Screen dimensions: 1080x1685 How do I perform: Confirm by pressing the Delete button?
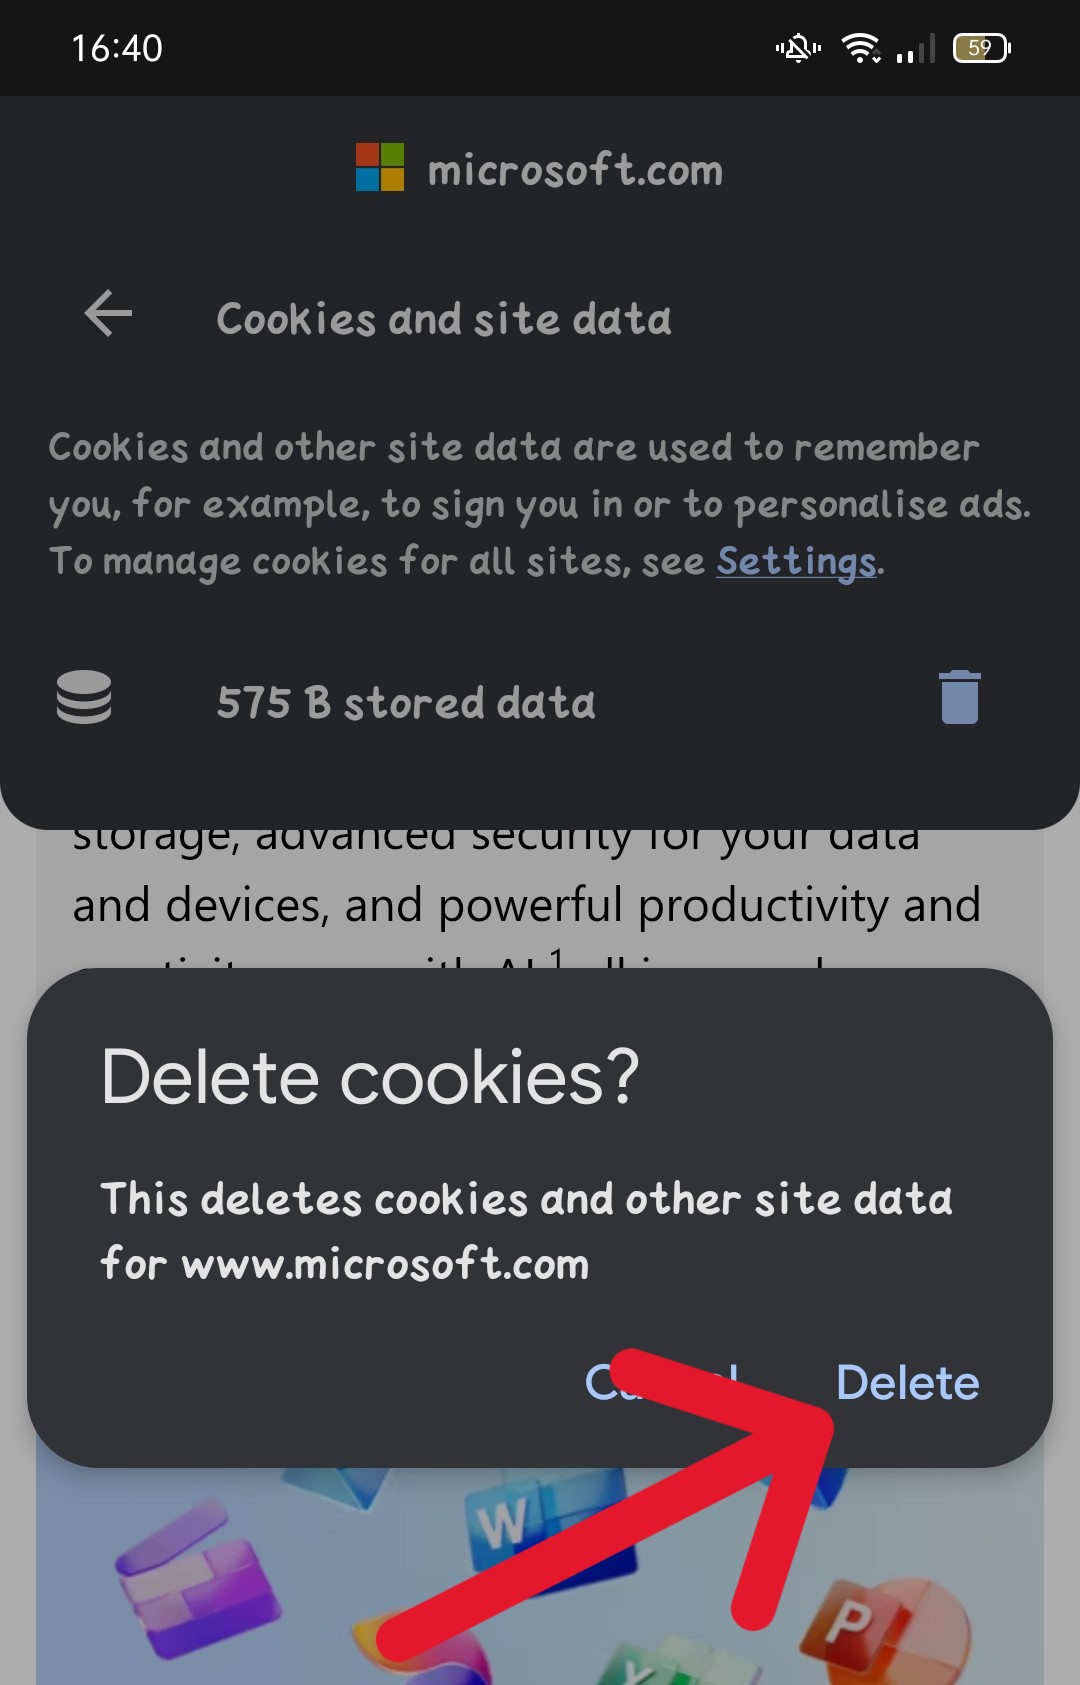(907, 1383)
